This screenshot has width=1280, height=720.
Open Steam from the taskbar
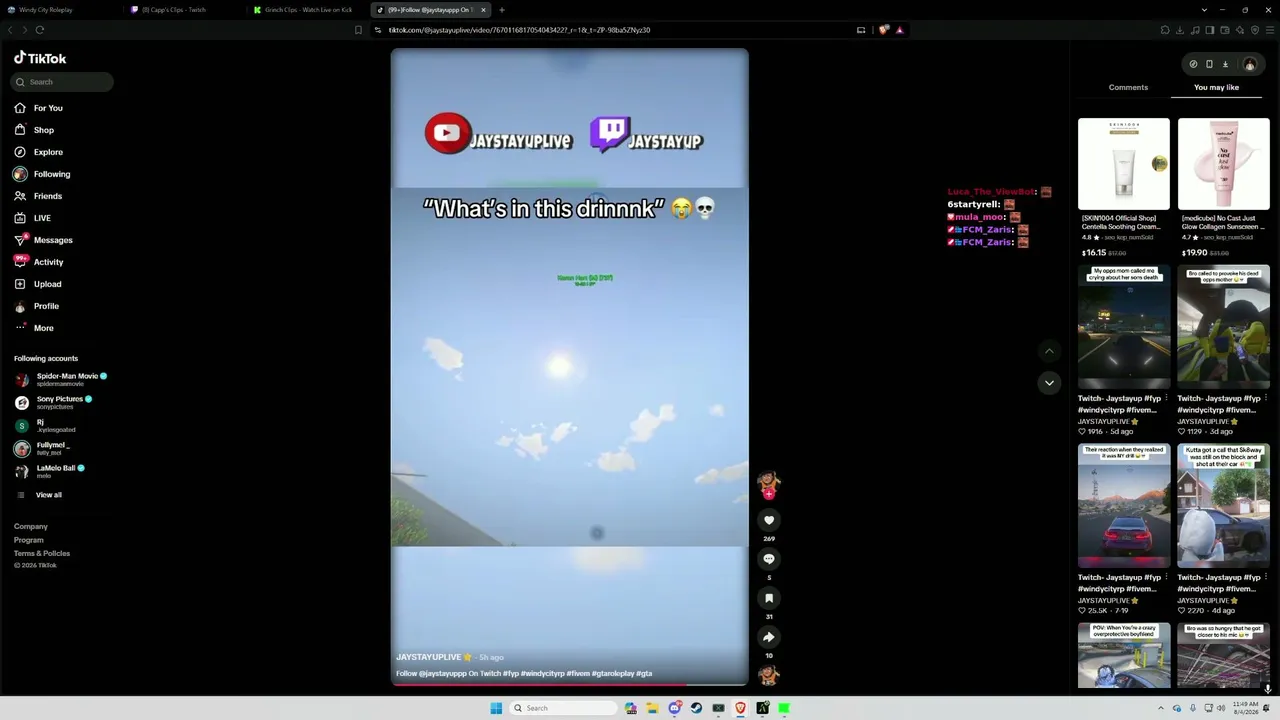696,708
